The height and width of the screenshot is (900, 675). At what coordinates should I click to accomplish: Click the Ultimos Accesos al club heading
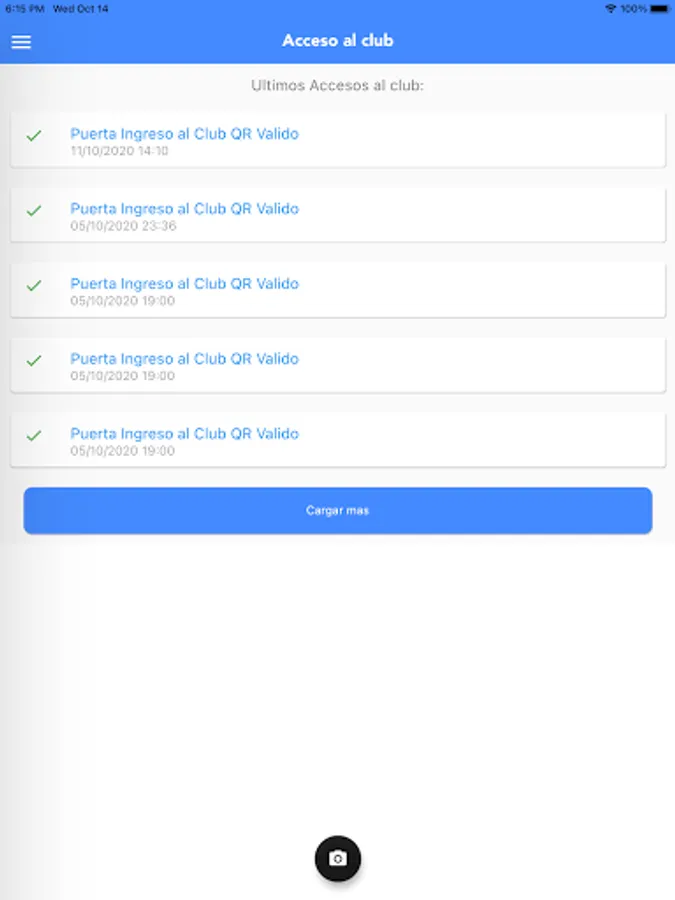point(338,86)
